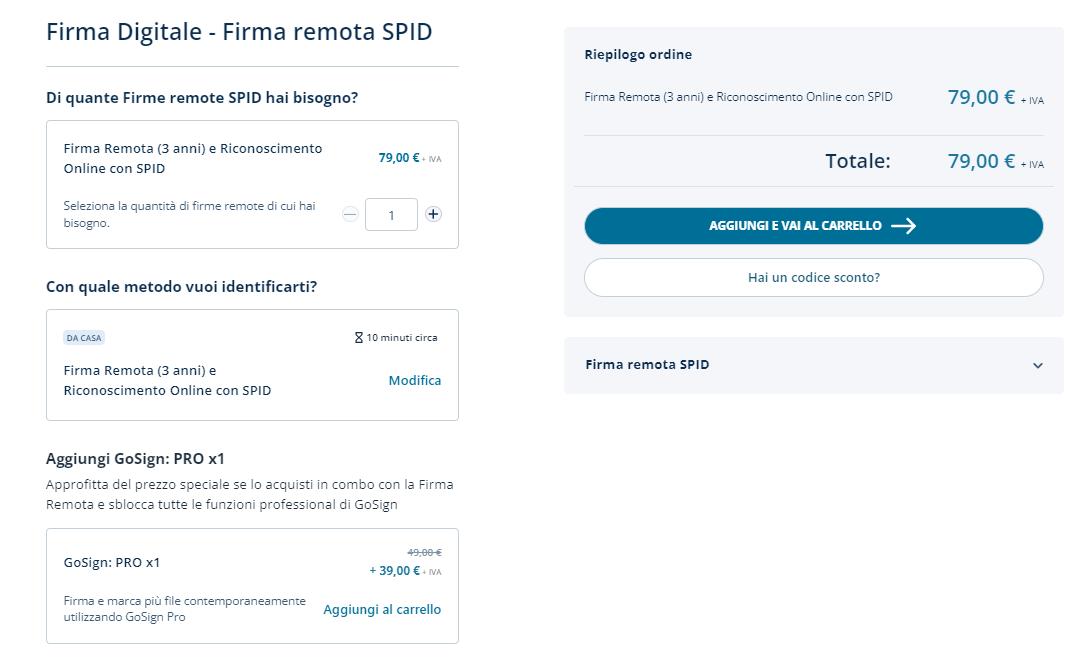
Task: Select the Firma Digitale page heading
Action: pos(239,32)
